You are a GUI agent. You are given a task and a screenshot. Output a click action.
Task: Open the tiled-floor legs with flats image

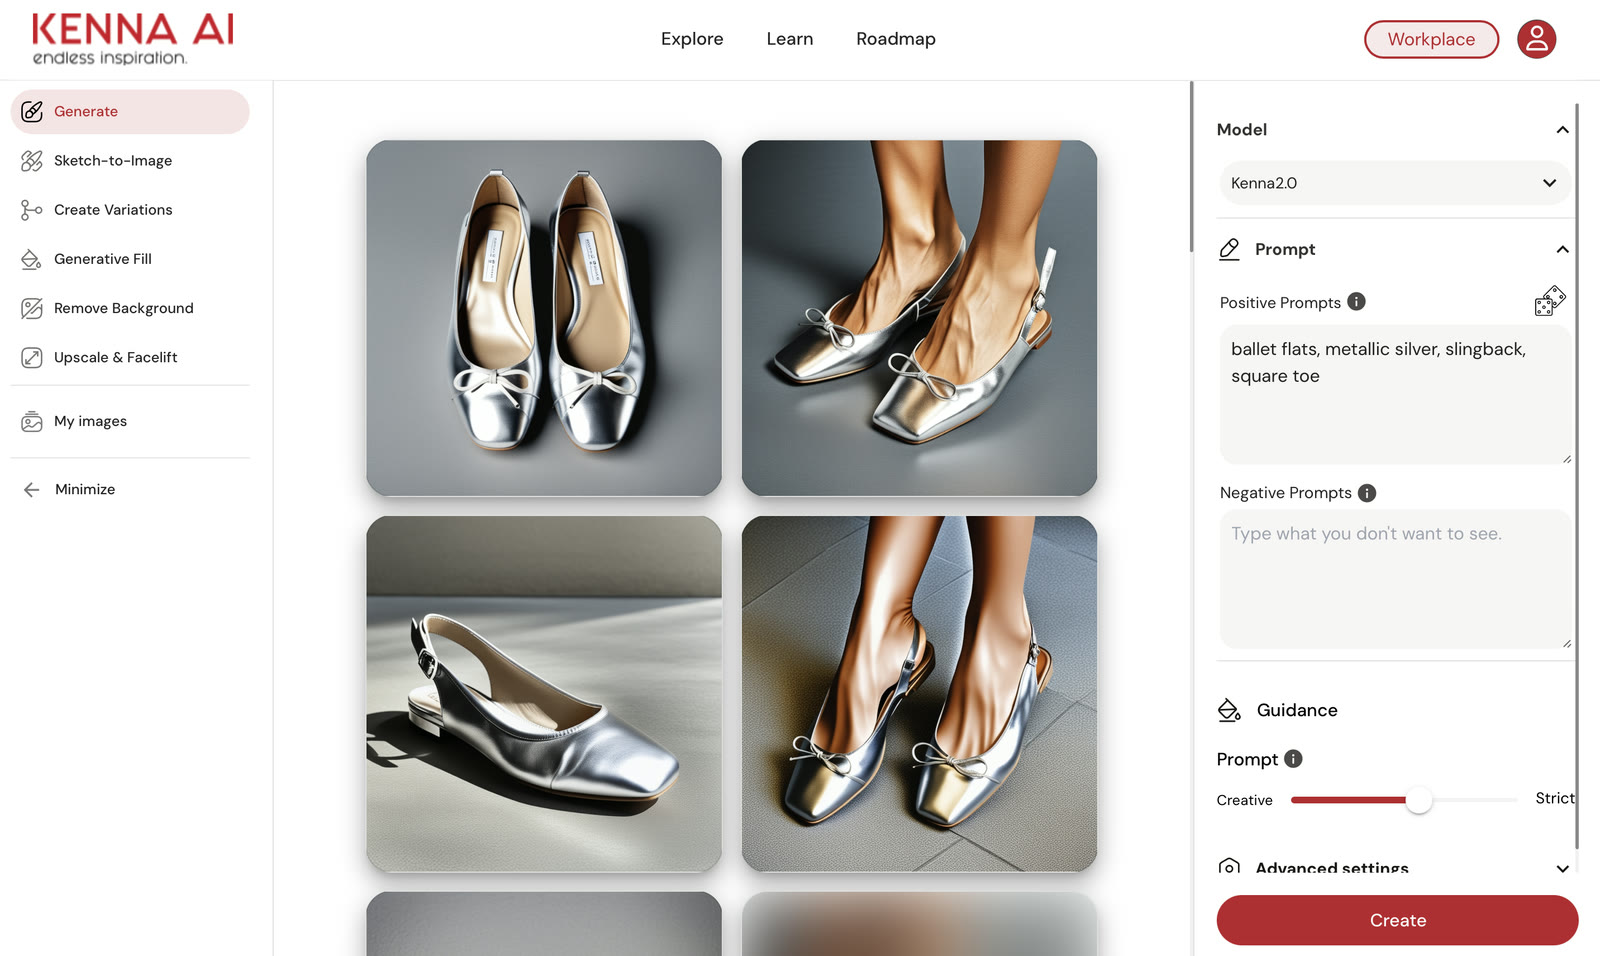919,694
